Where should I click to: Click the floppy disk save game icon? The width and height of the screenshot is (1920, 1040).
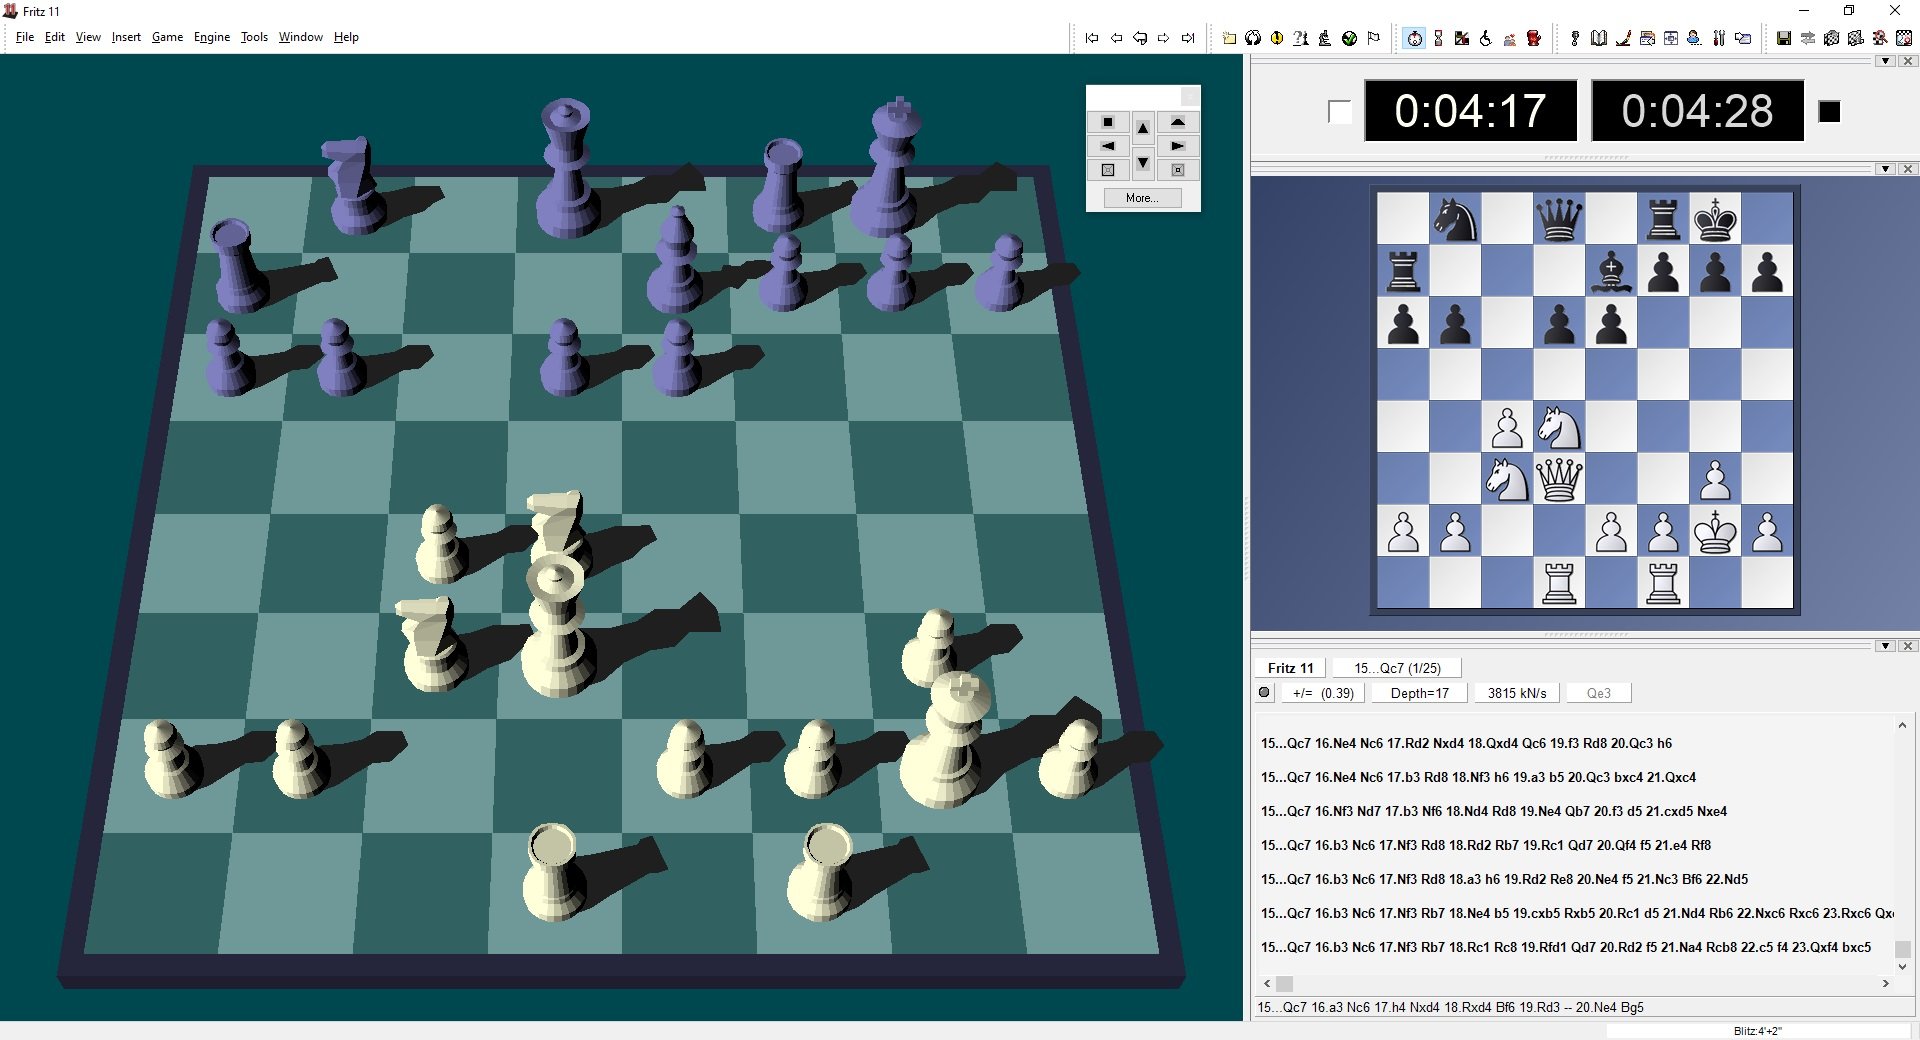(x=1784, y=38)
